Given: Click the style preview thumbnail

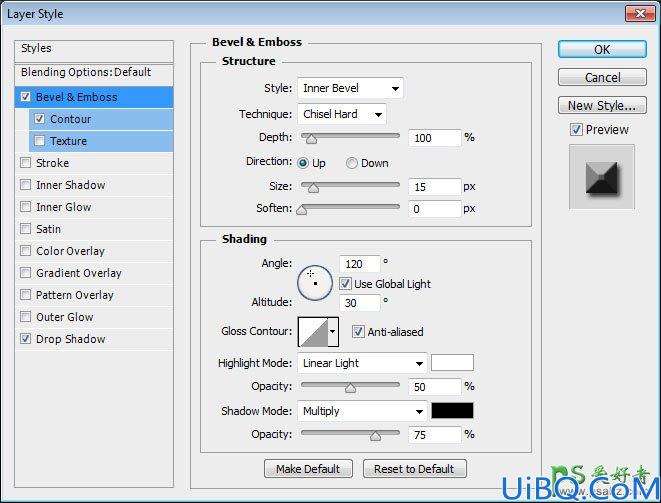Looking at the screenshot, I should 602,177.
